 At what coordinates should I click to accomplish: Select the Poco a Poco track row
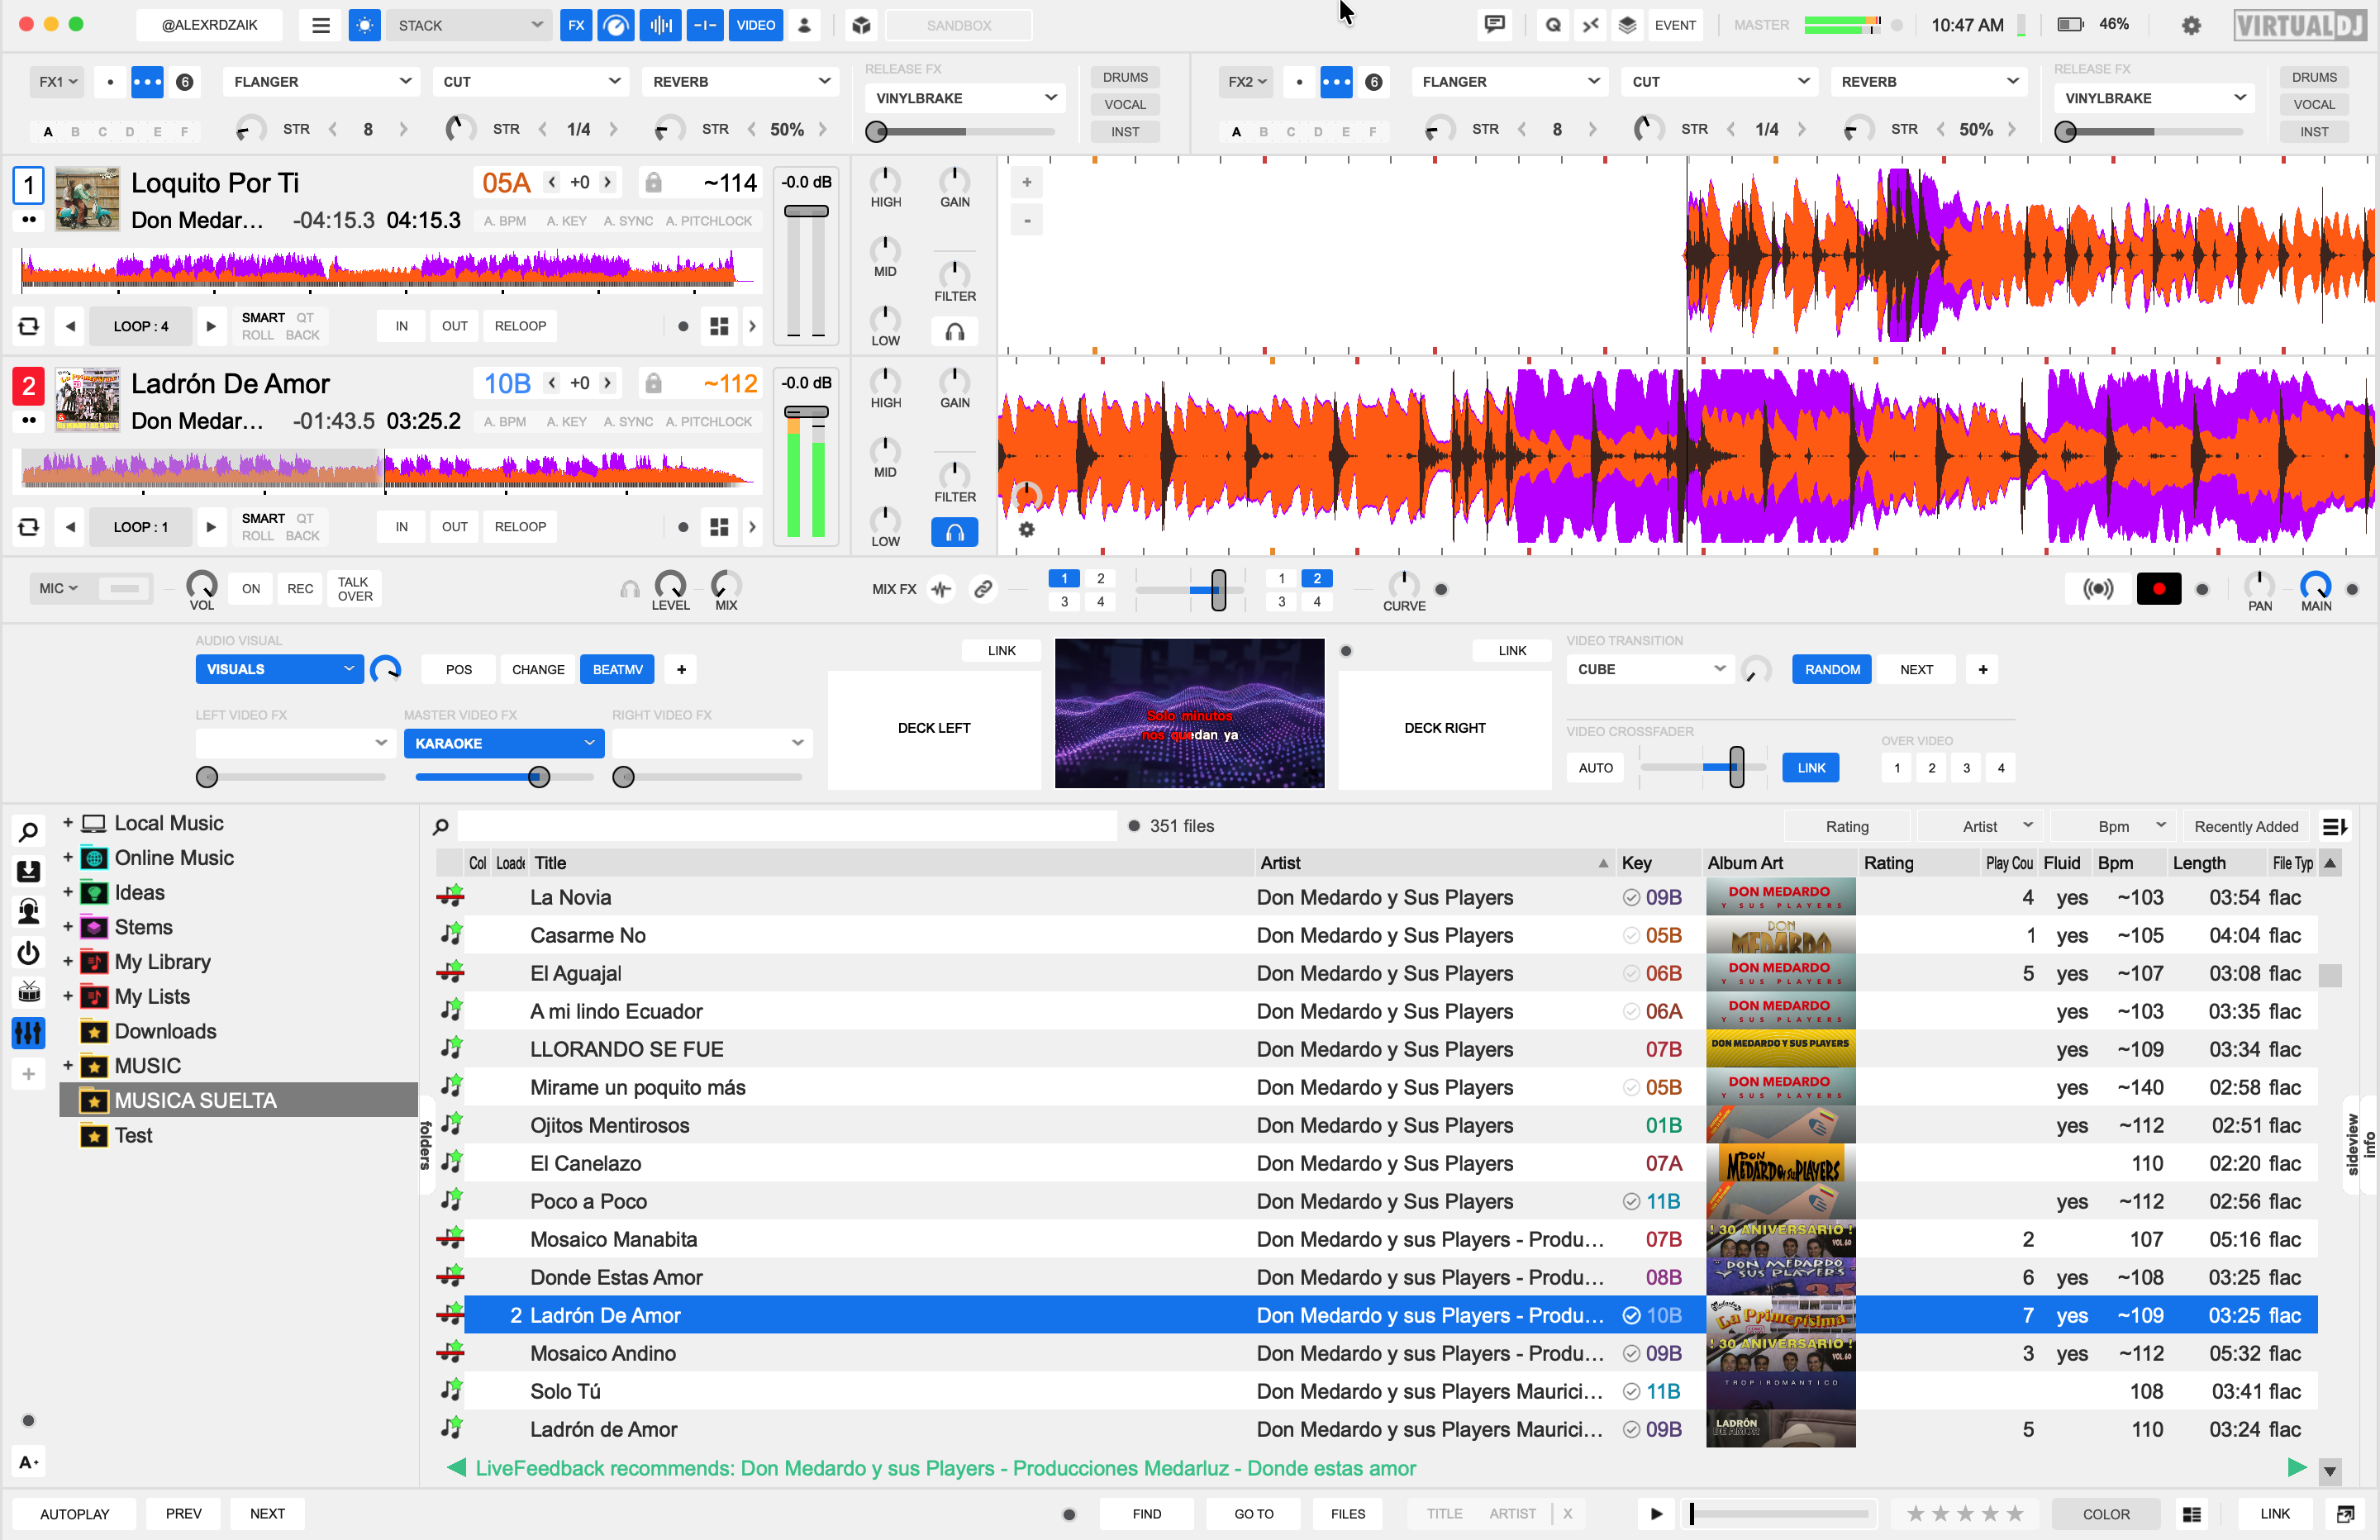[x=588, y=1201]
